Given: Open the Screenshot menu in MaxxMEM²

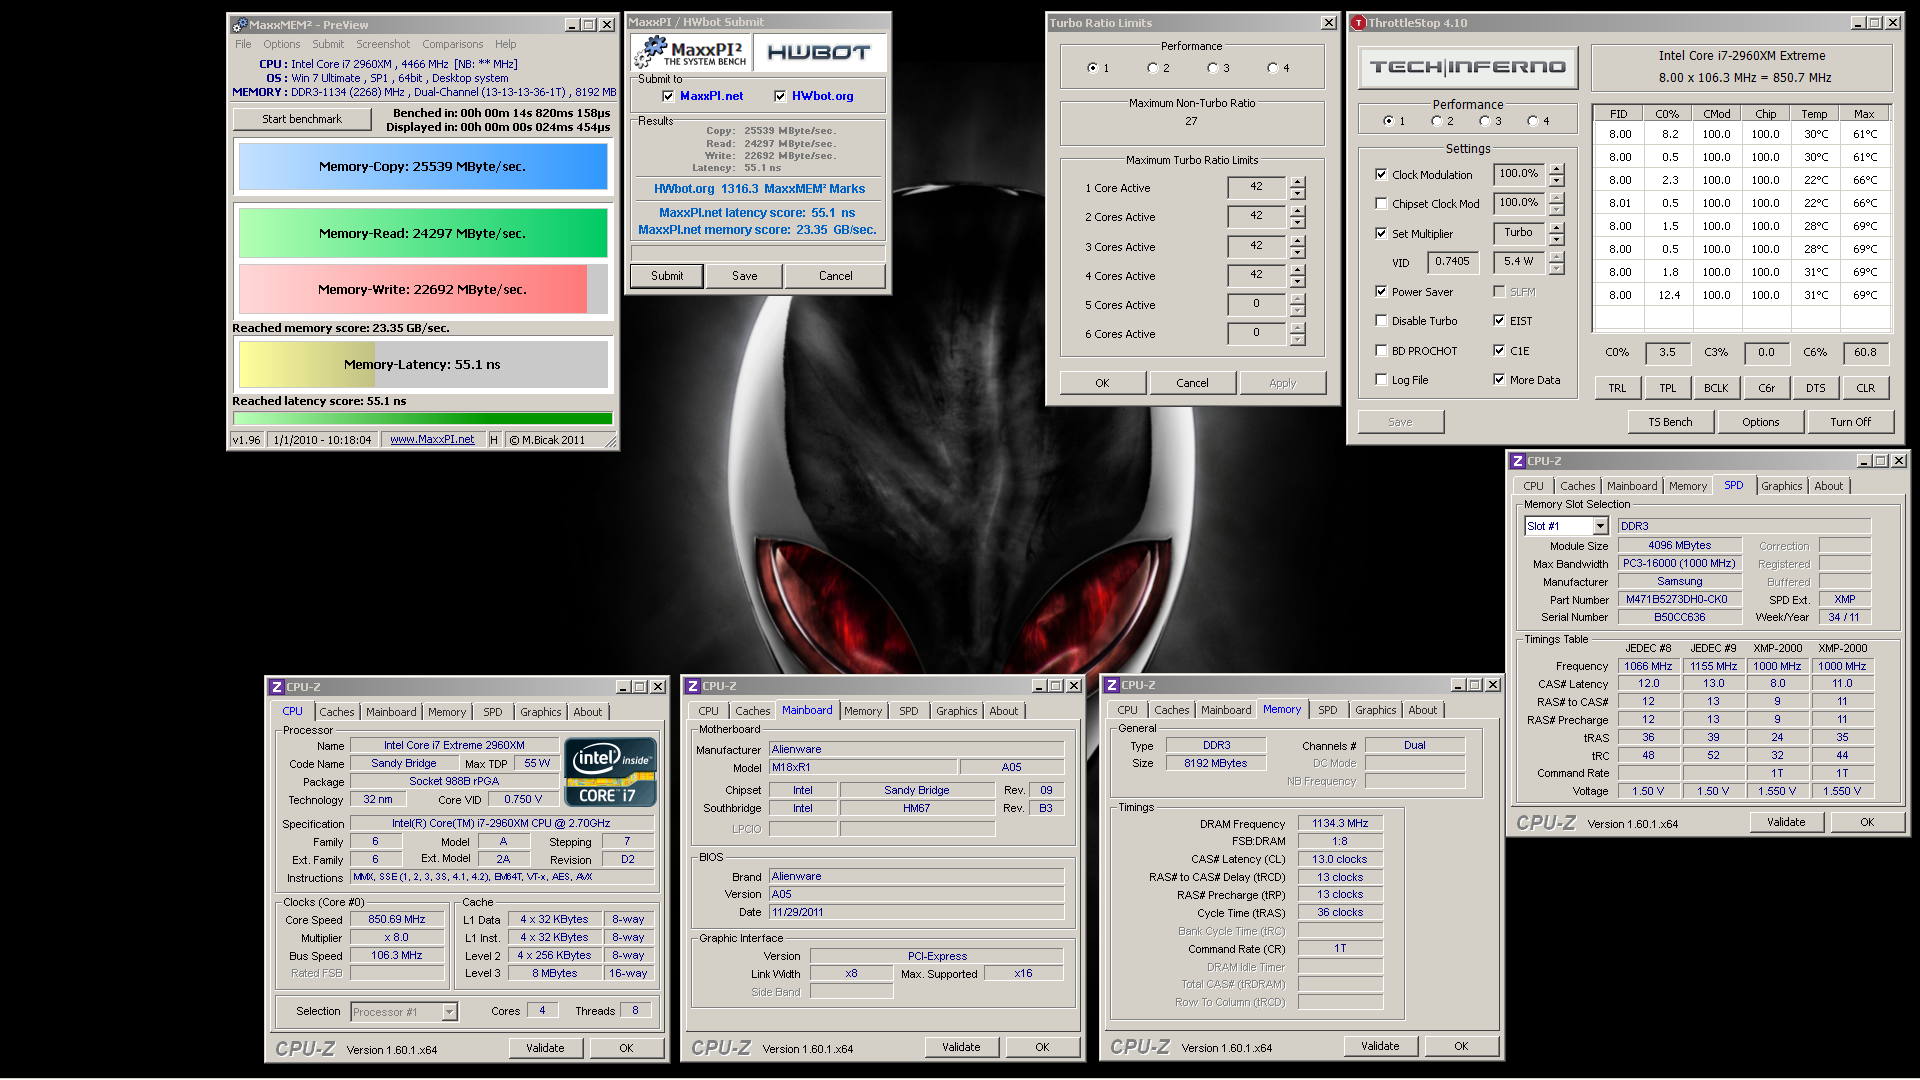Looking at the screenshot, I should pos(383,44).
